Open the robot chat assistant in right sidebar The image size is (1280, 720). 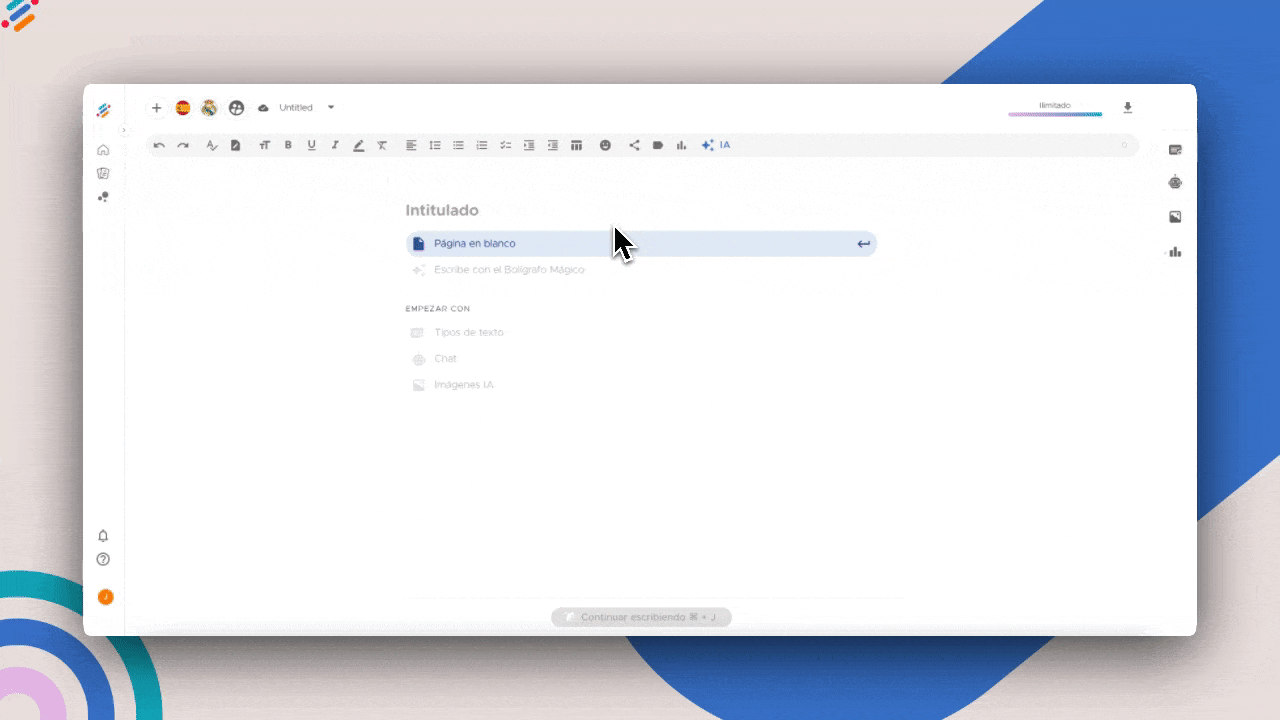click(1175, 182)
